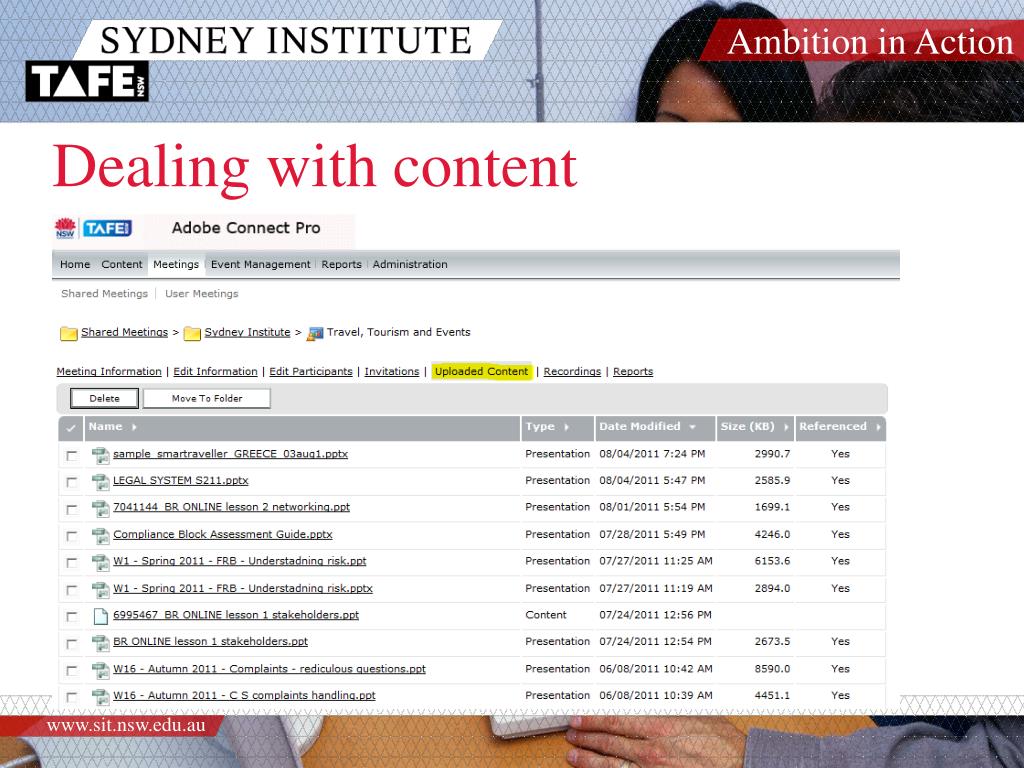Switch to the Content tab

point(121,264)
